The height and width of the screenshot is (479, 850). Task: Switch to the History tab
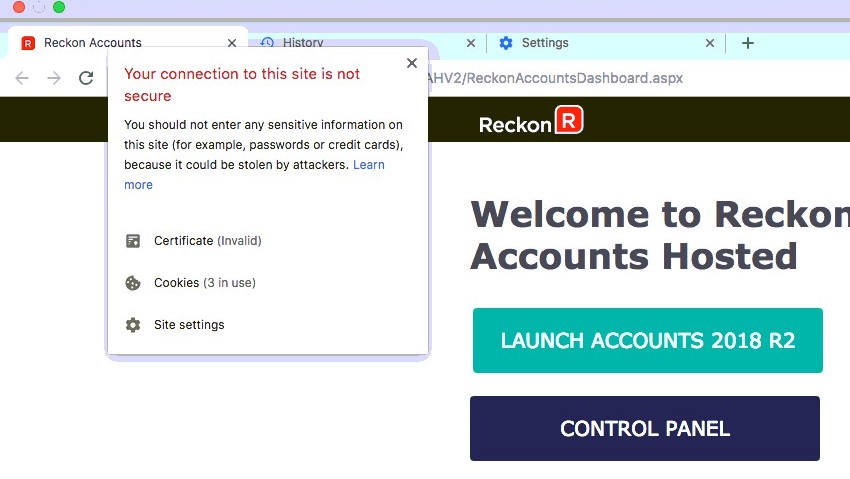point(302,42)
